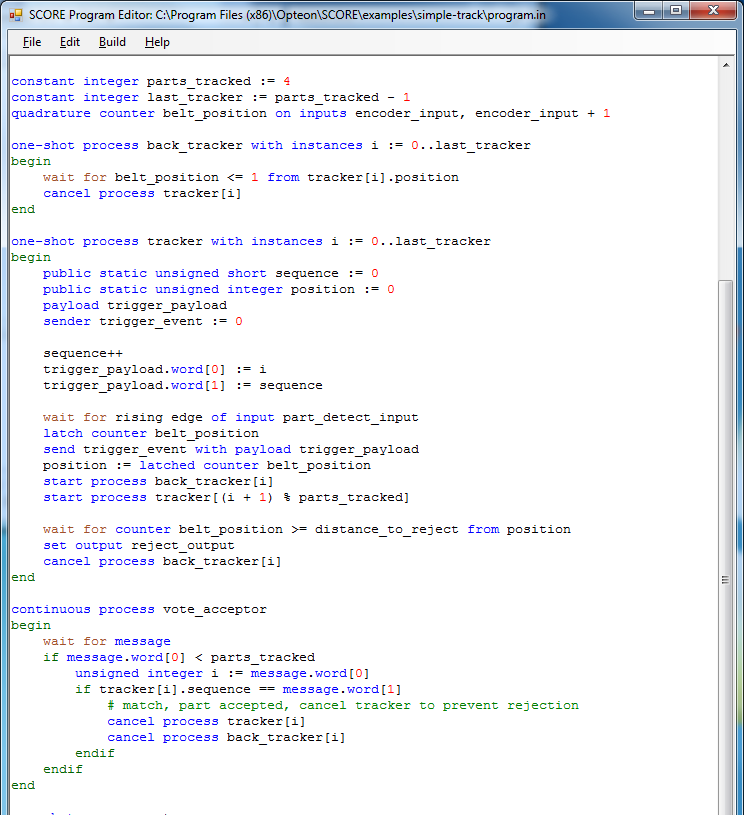The width and height of the screenshot is (744, 815).
Task: Open the File menu
Action: click(32, 42)
